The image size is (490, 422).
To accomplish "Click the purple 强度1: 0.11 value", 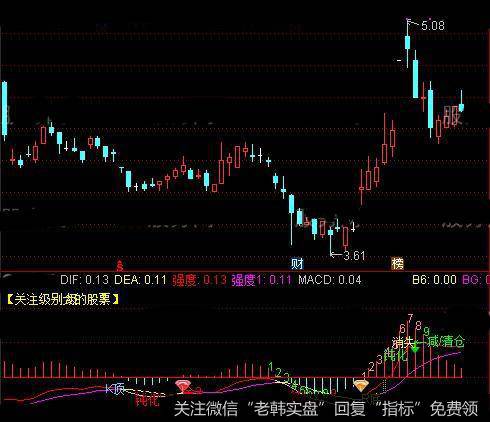I will pyautogui.click(x=261, y=280).
